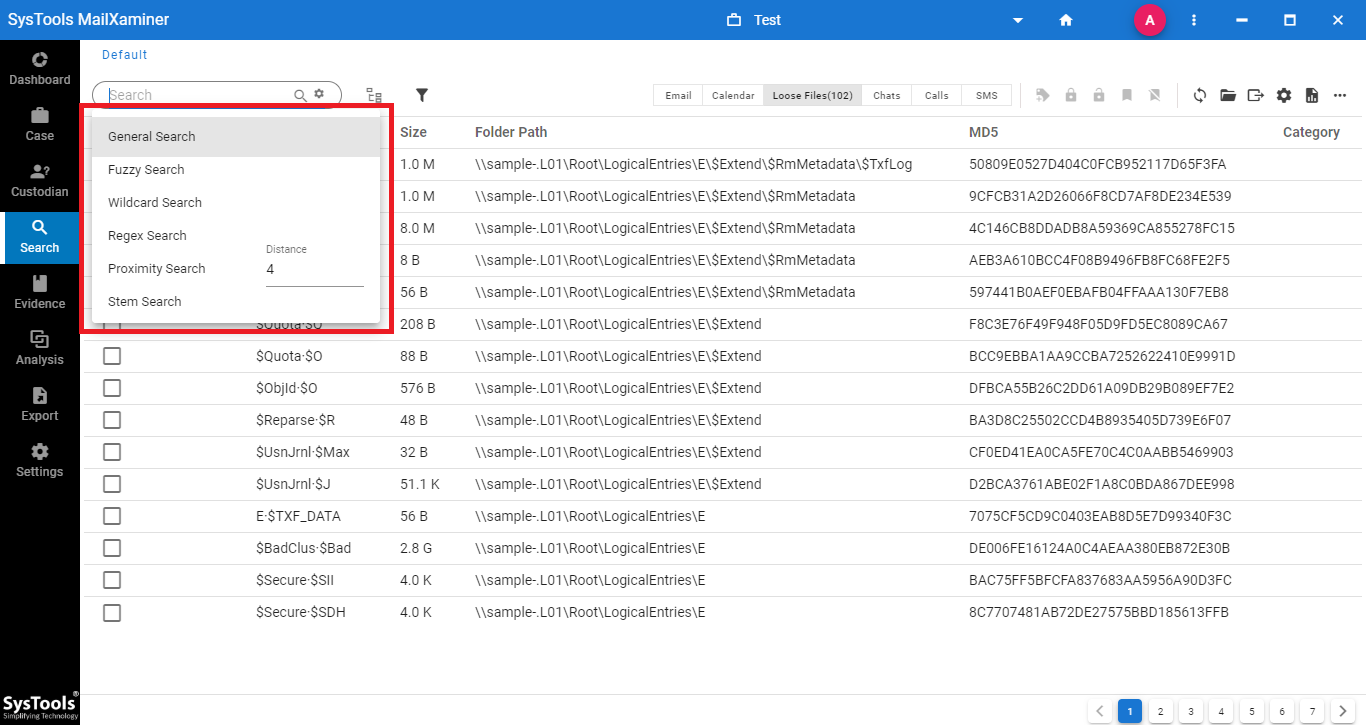This screenshot has width=1366, height=725.
Task: Go to page 7
Action: [1312, 711]
